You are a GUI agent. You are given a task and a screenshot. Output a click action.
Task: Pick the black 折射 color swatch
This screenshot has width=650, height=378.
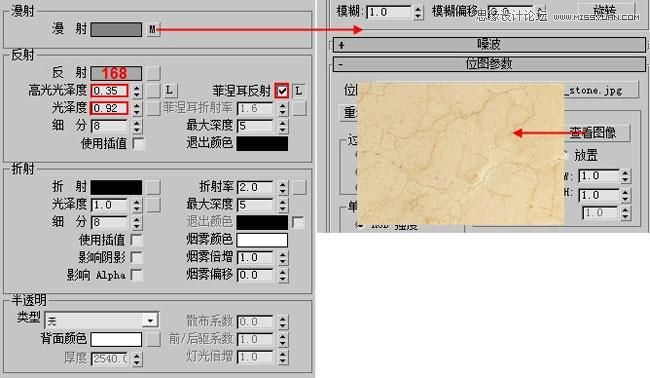point(116,187)
